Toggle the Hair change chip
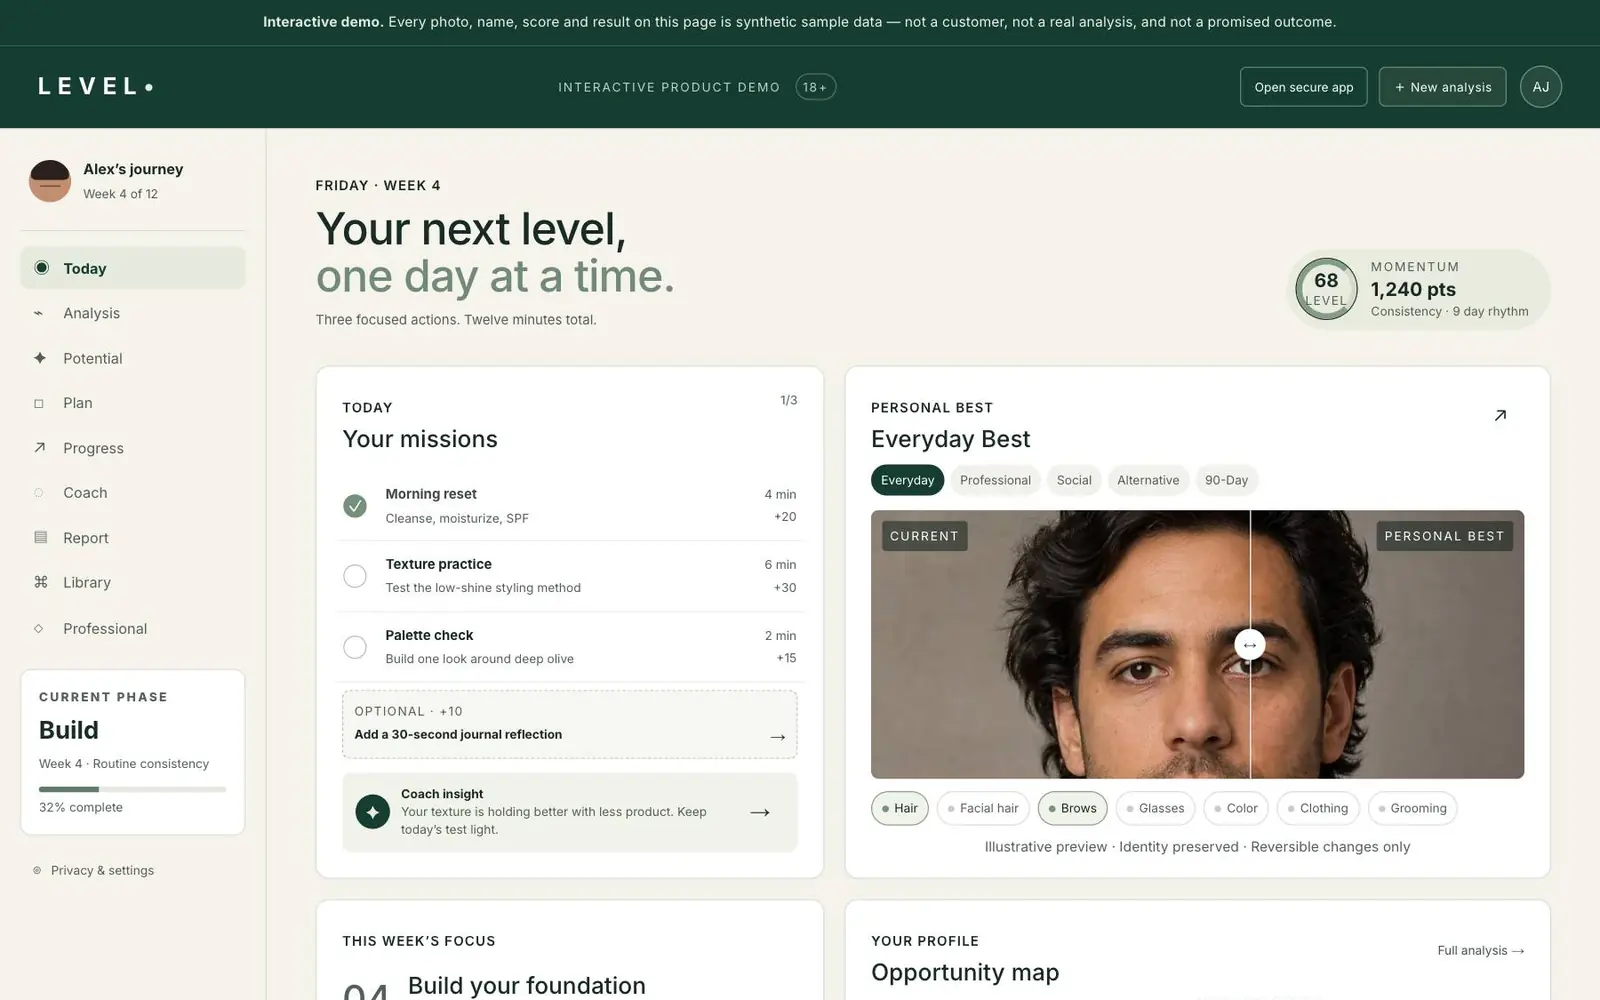 pyautogui.click(x=900, y=808)
